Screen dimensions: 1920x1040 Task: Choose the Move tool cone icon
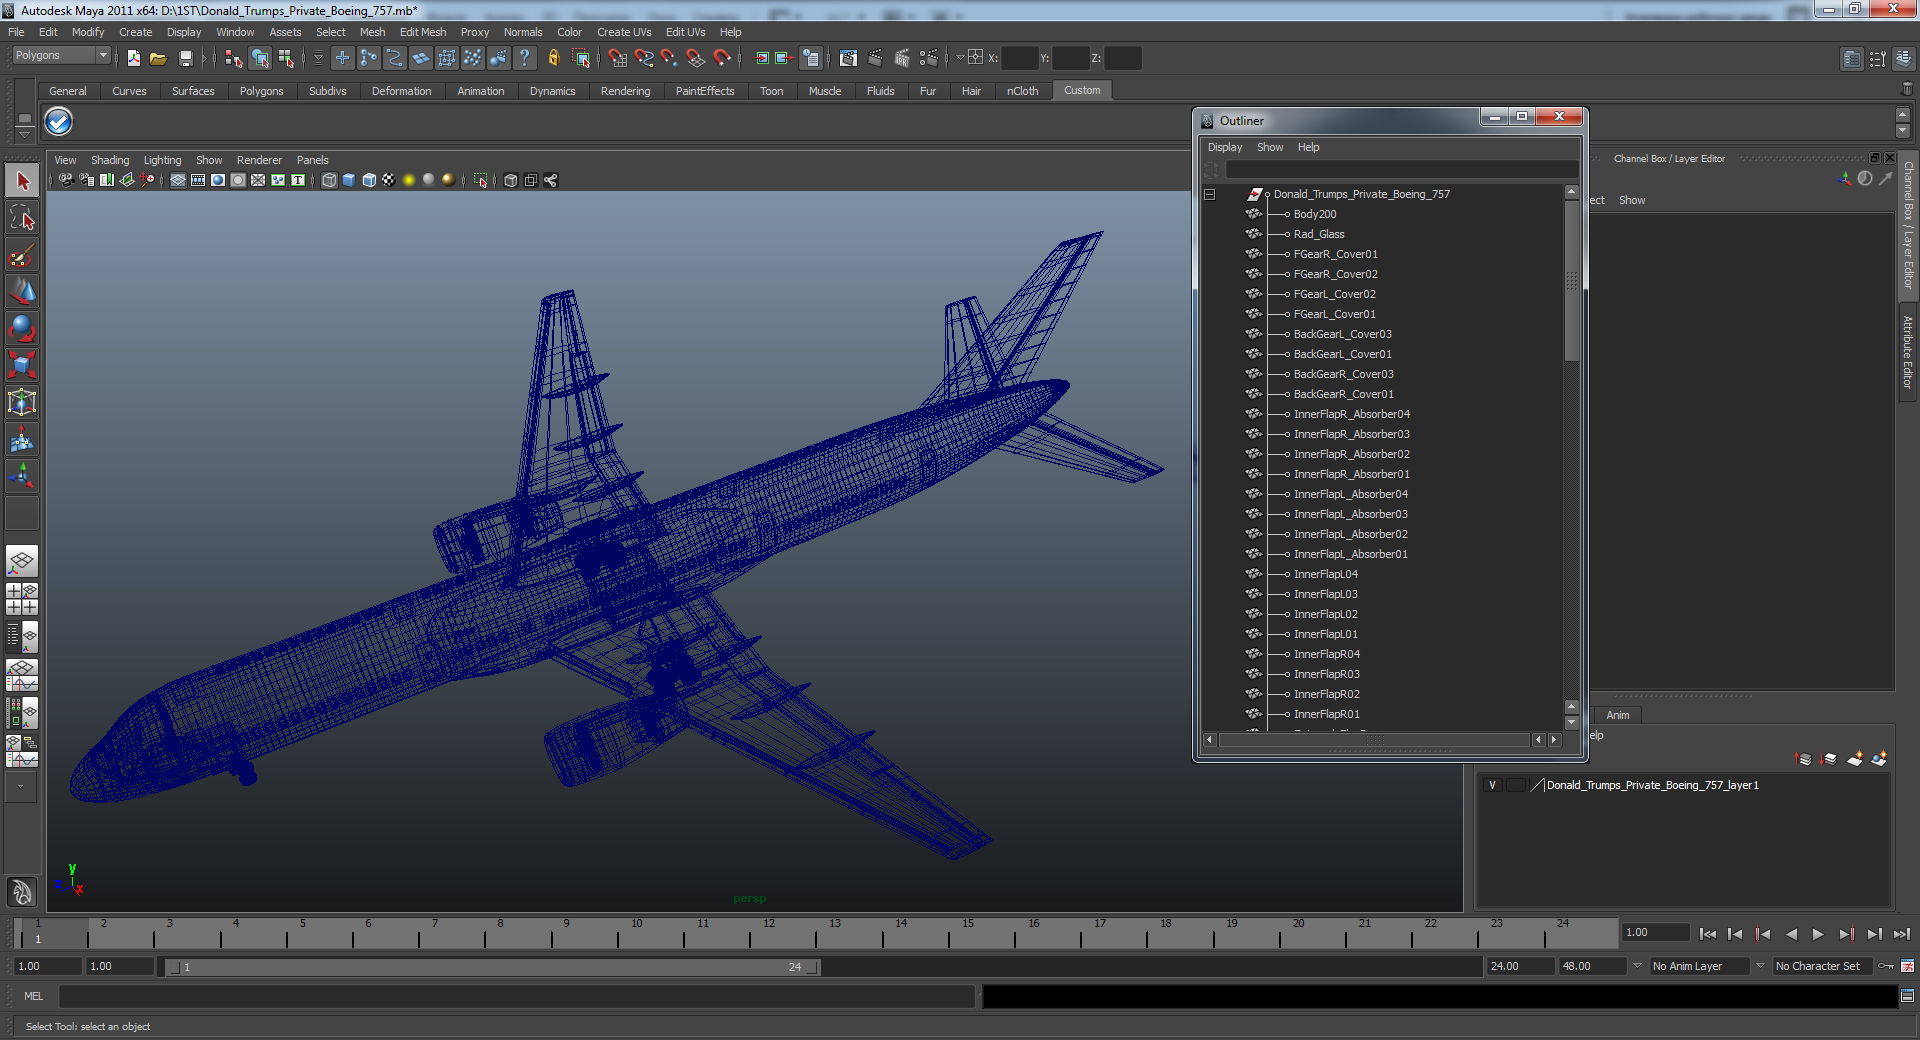tap(22, 292)
